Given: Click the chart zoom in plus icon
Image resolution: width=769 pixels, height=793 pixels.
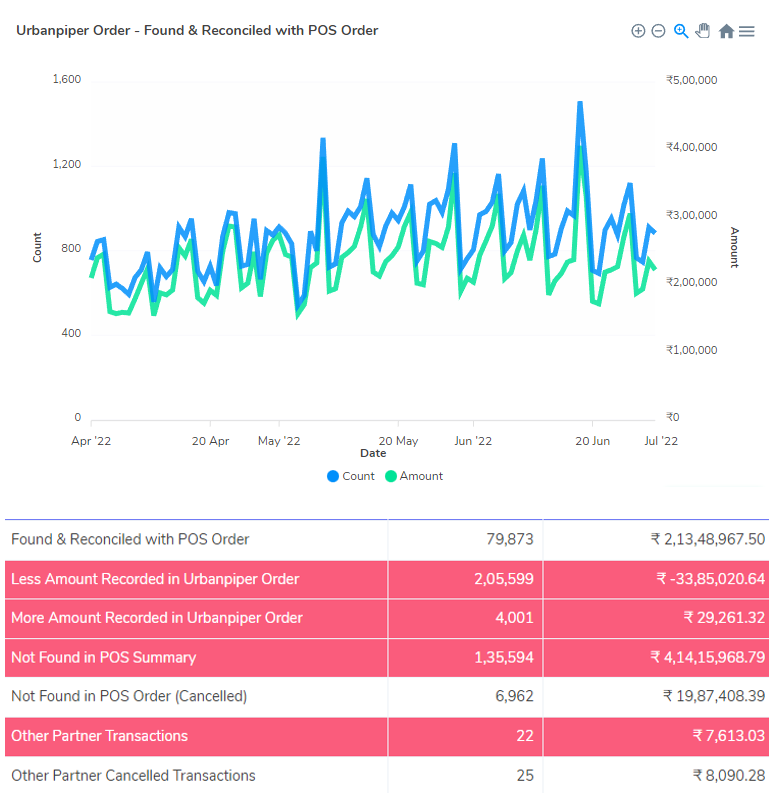Looking at the screenshot, I should 638,31.
